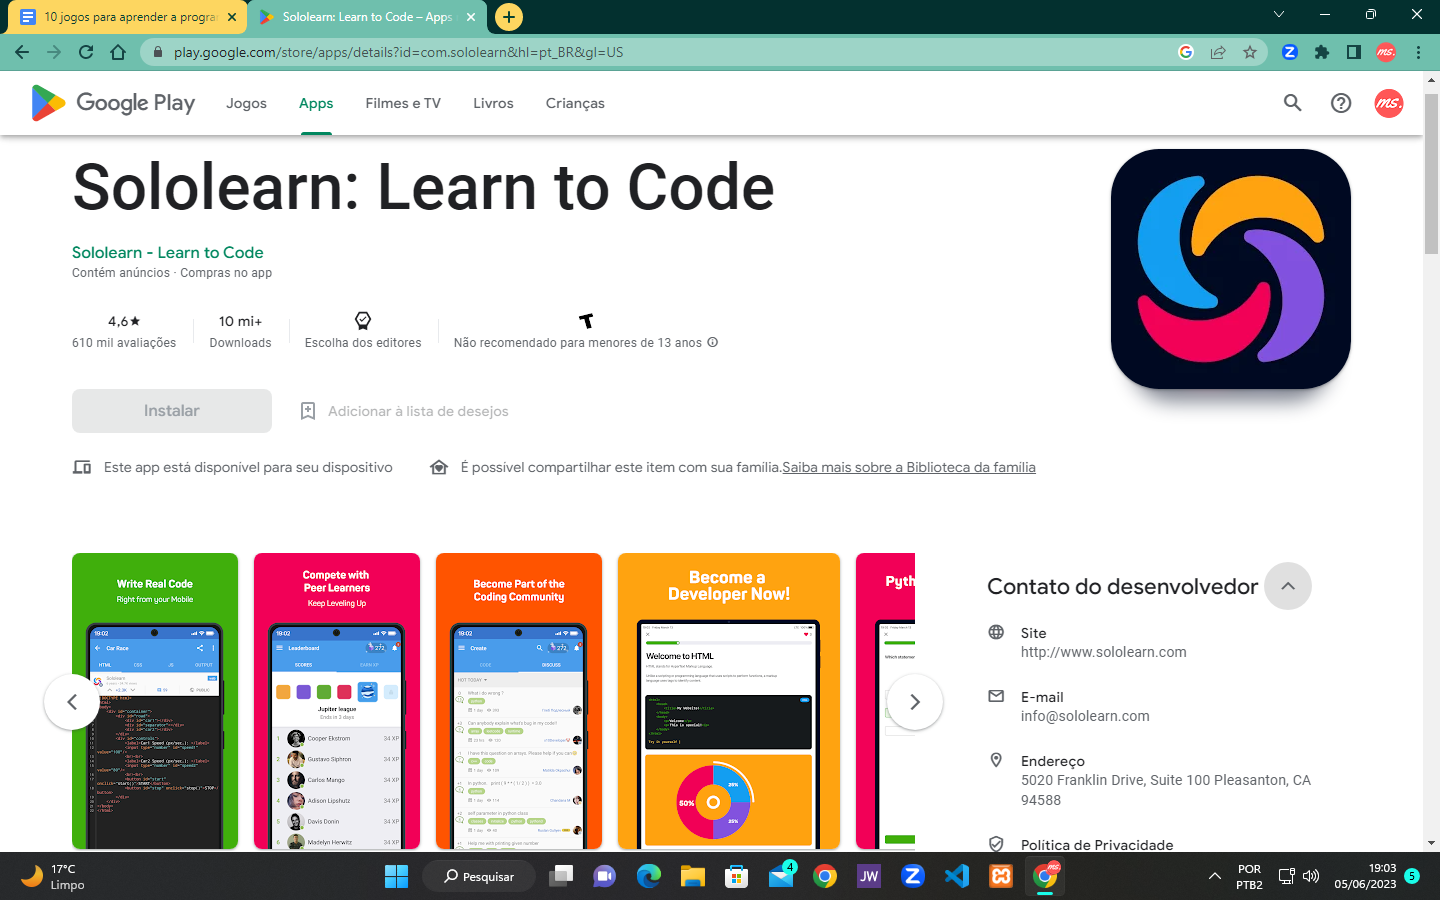This screenshot has height=900, width=1440.
Task: Click Adicionar à lista de desejos
Action: 418,411
